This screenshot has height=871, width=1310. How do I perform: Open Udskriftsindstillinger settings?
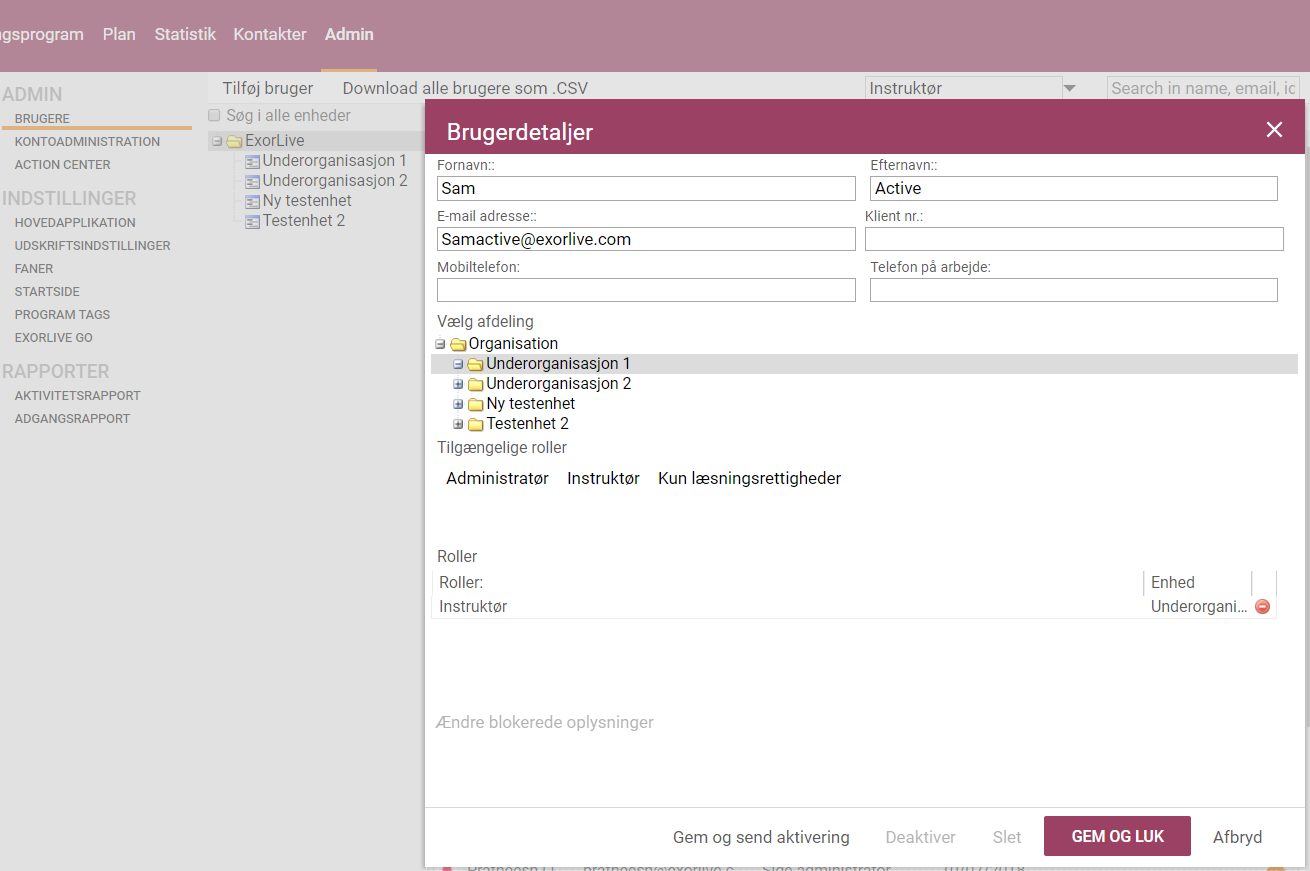[92, 246]
